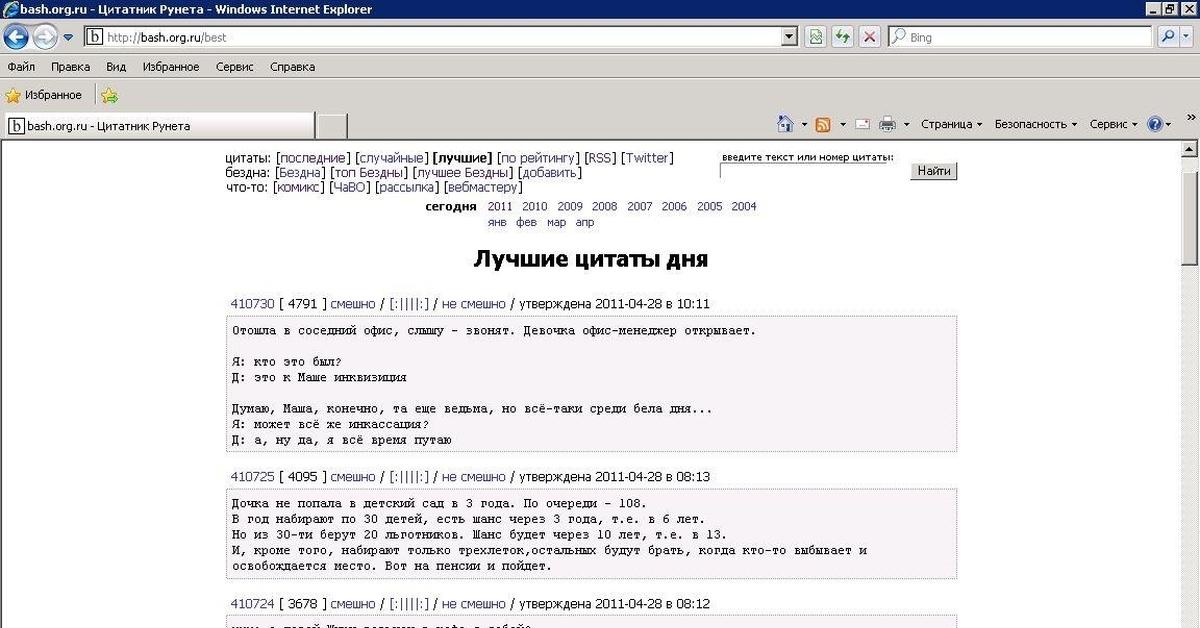This screenshot has height=628, width=1200.
Task: Open the [случайные] quotes link
Action: coord(391,158)
